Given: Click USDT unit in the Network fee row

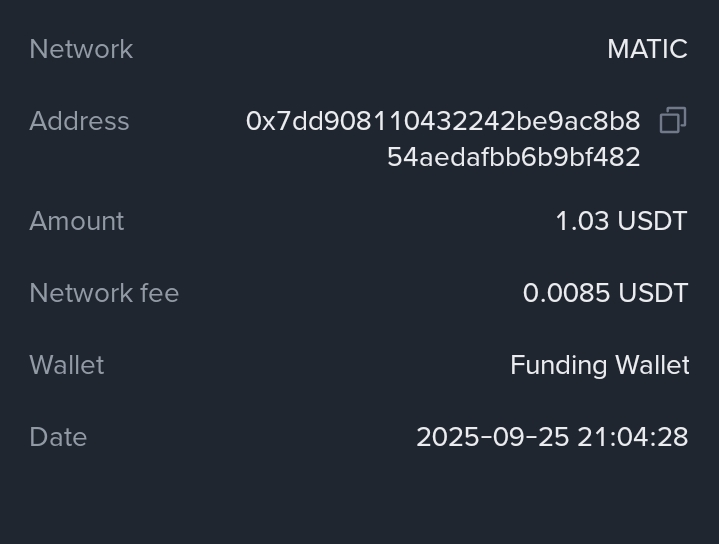Looking at the screenshot, I should [653, 293].
